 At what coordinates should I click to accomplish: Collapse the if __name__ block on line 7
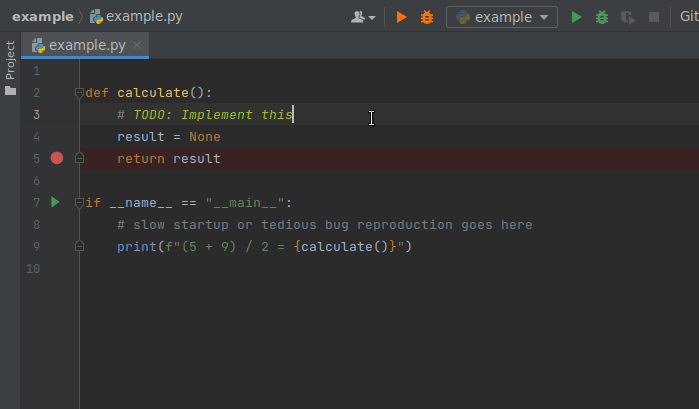click(x=79, y=203)
